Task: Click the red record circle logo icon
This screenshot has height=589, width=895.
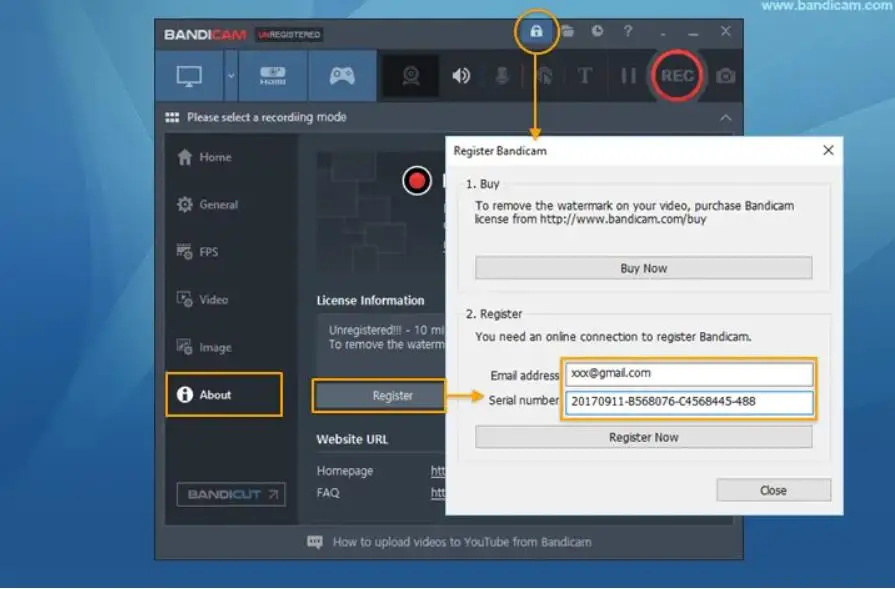Action: [417, 181]
